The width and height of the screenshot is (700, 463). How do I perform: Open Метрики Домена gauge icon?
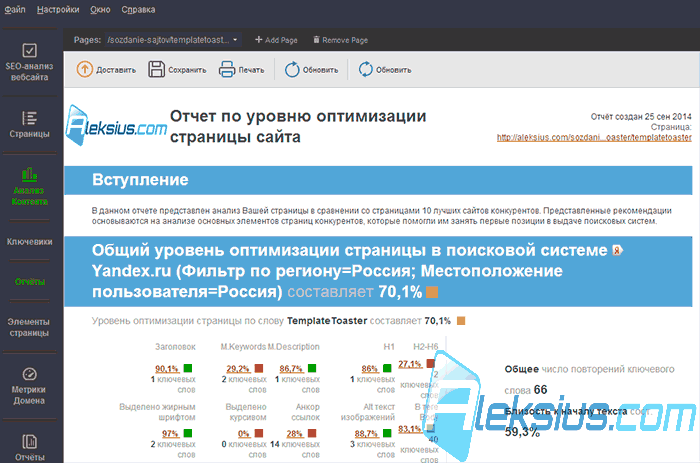tap(29, 374)
